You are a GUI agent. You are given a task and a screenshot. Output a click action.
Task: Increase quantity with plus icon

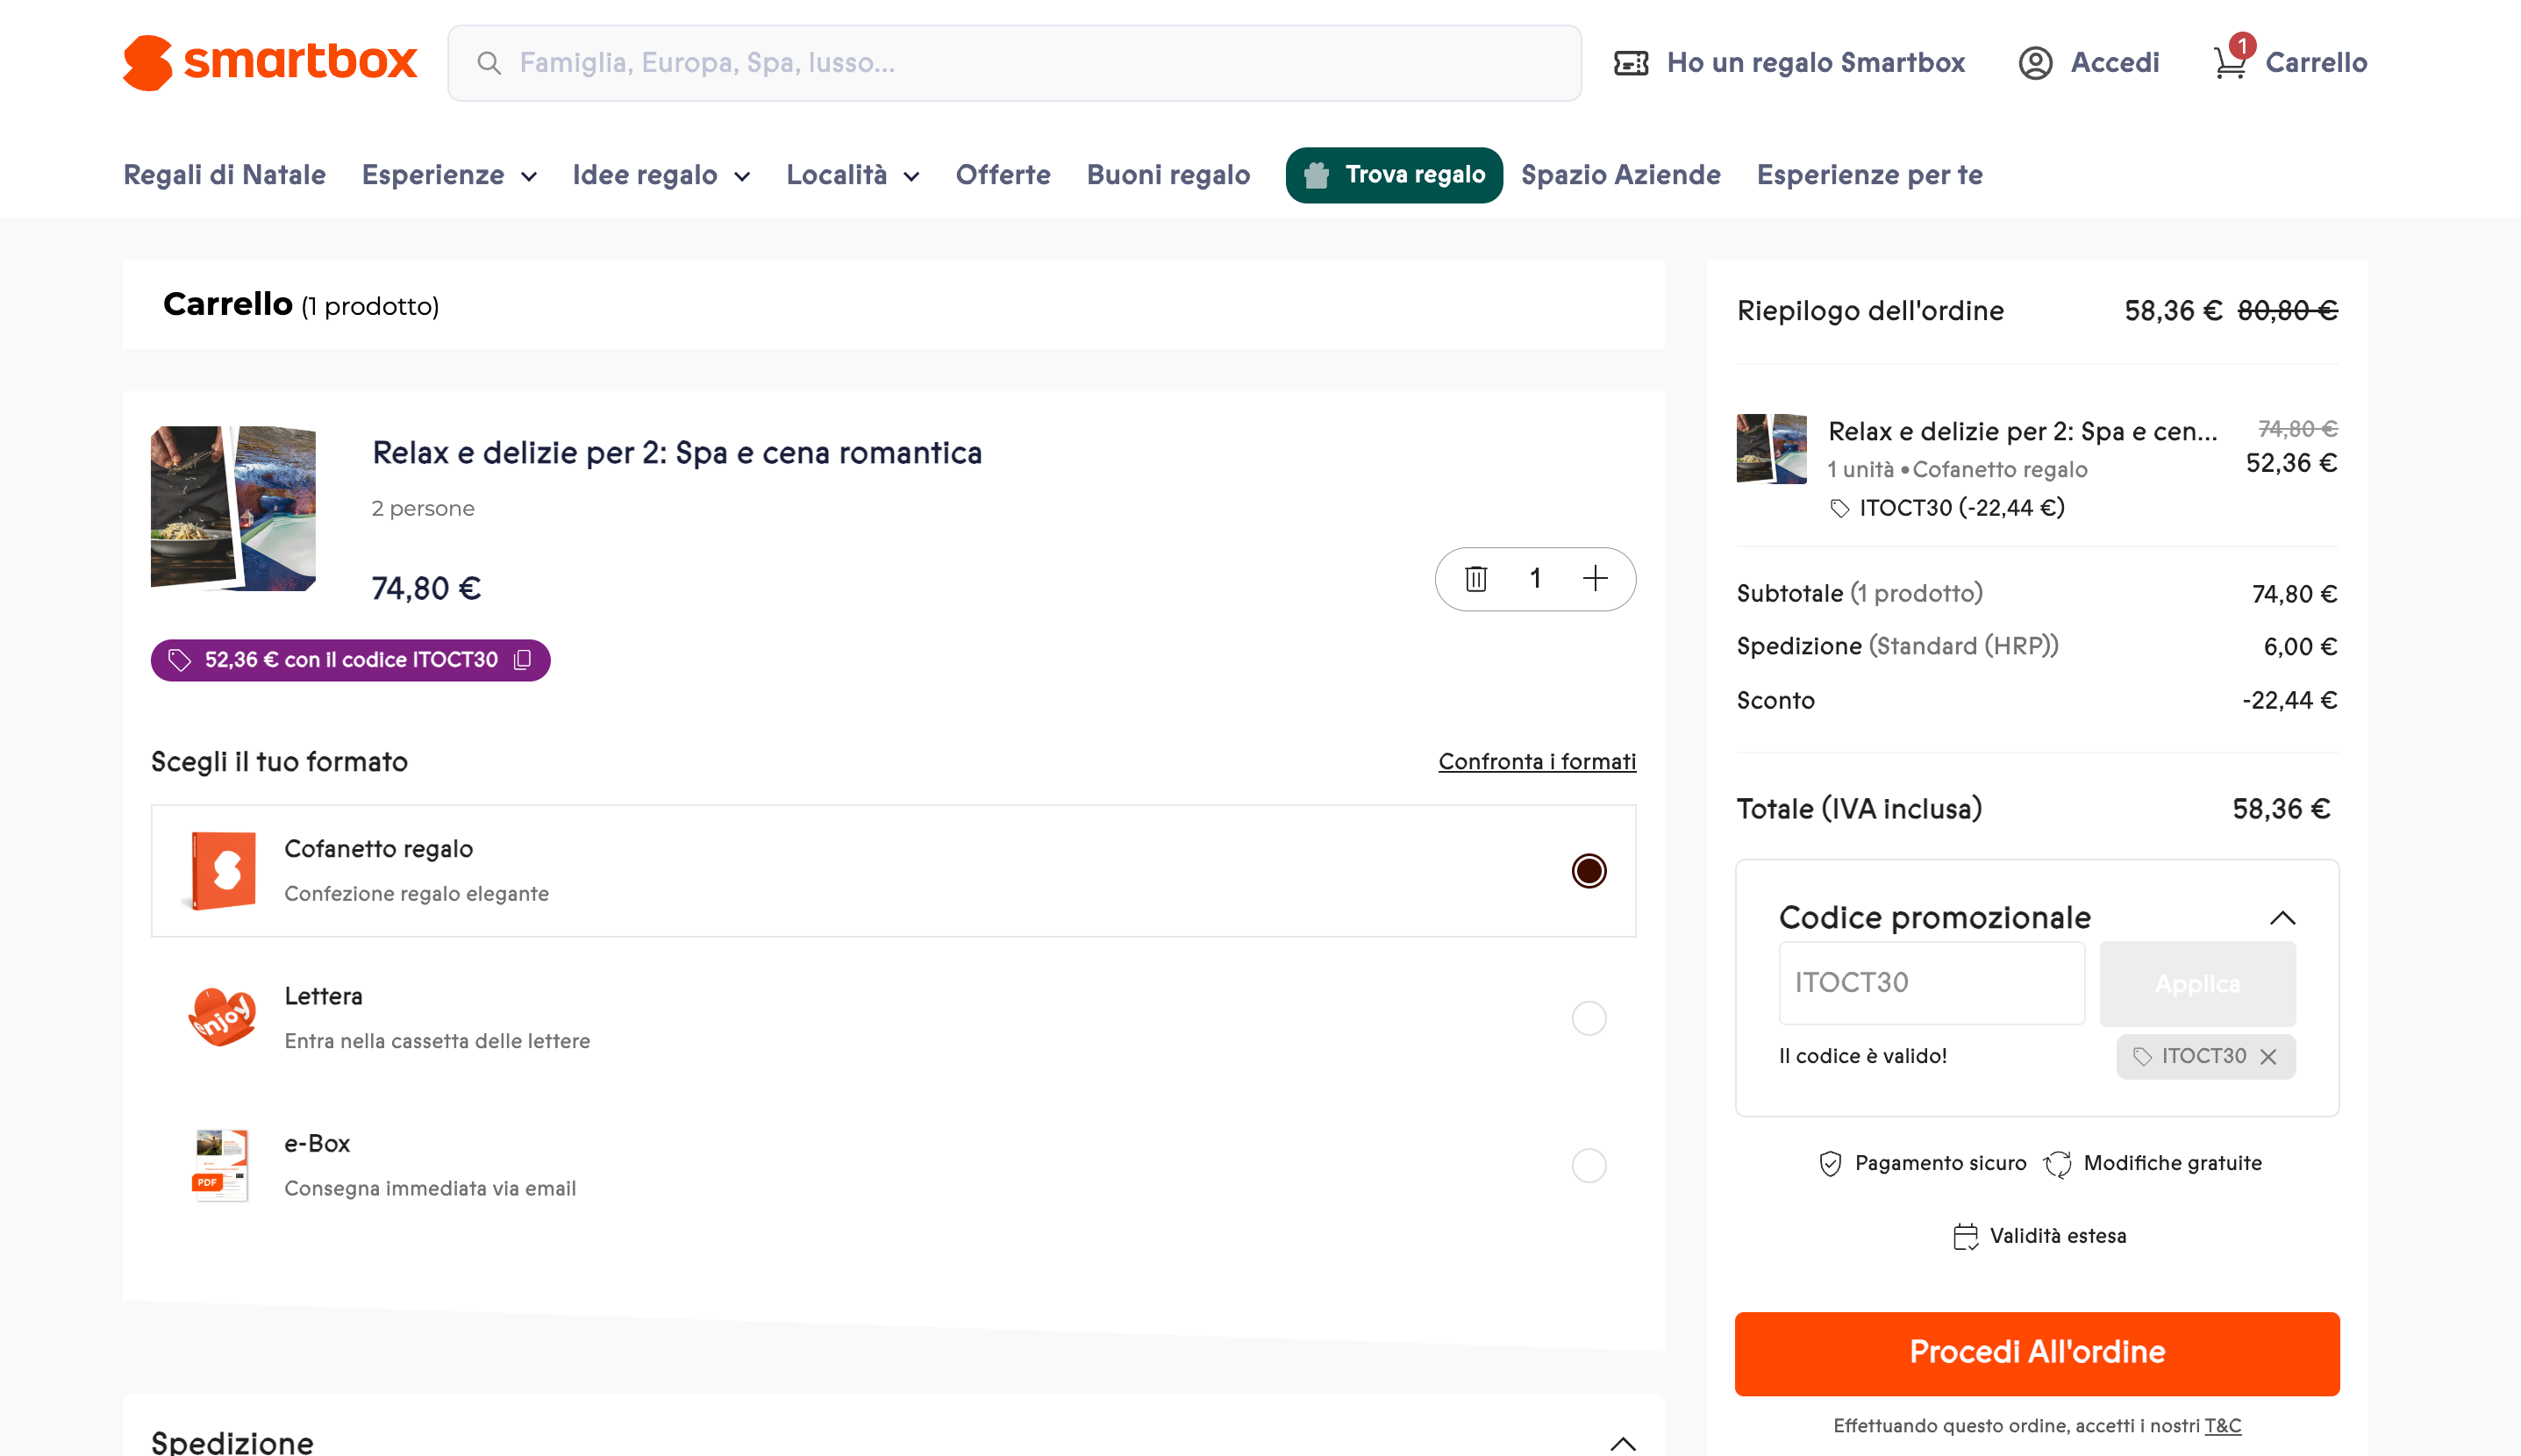1595,578
